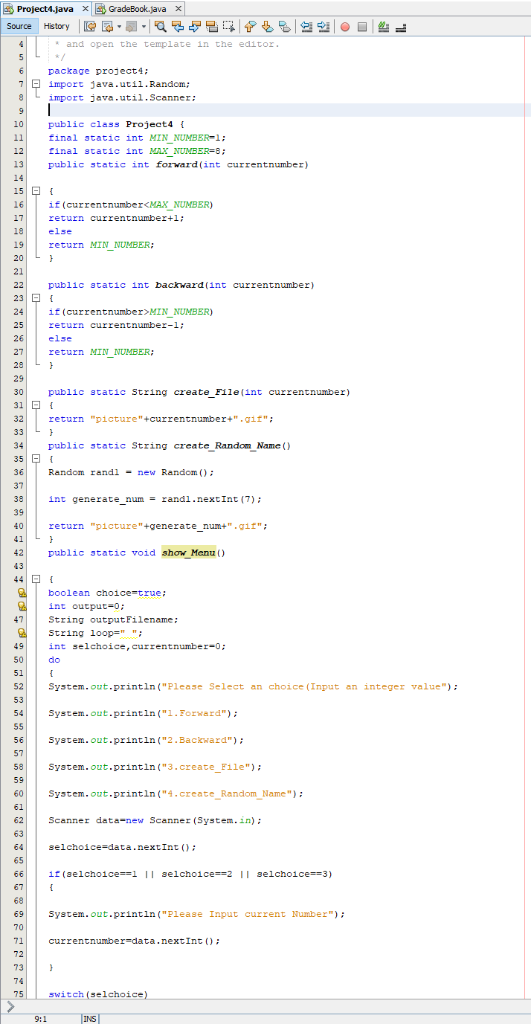Toggle Bookmark toolbar button
531x1024 pixels.
coord(283,26)
